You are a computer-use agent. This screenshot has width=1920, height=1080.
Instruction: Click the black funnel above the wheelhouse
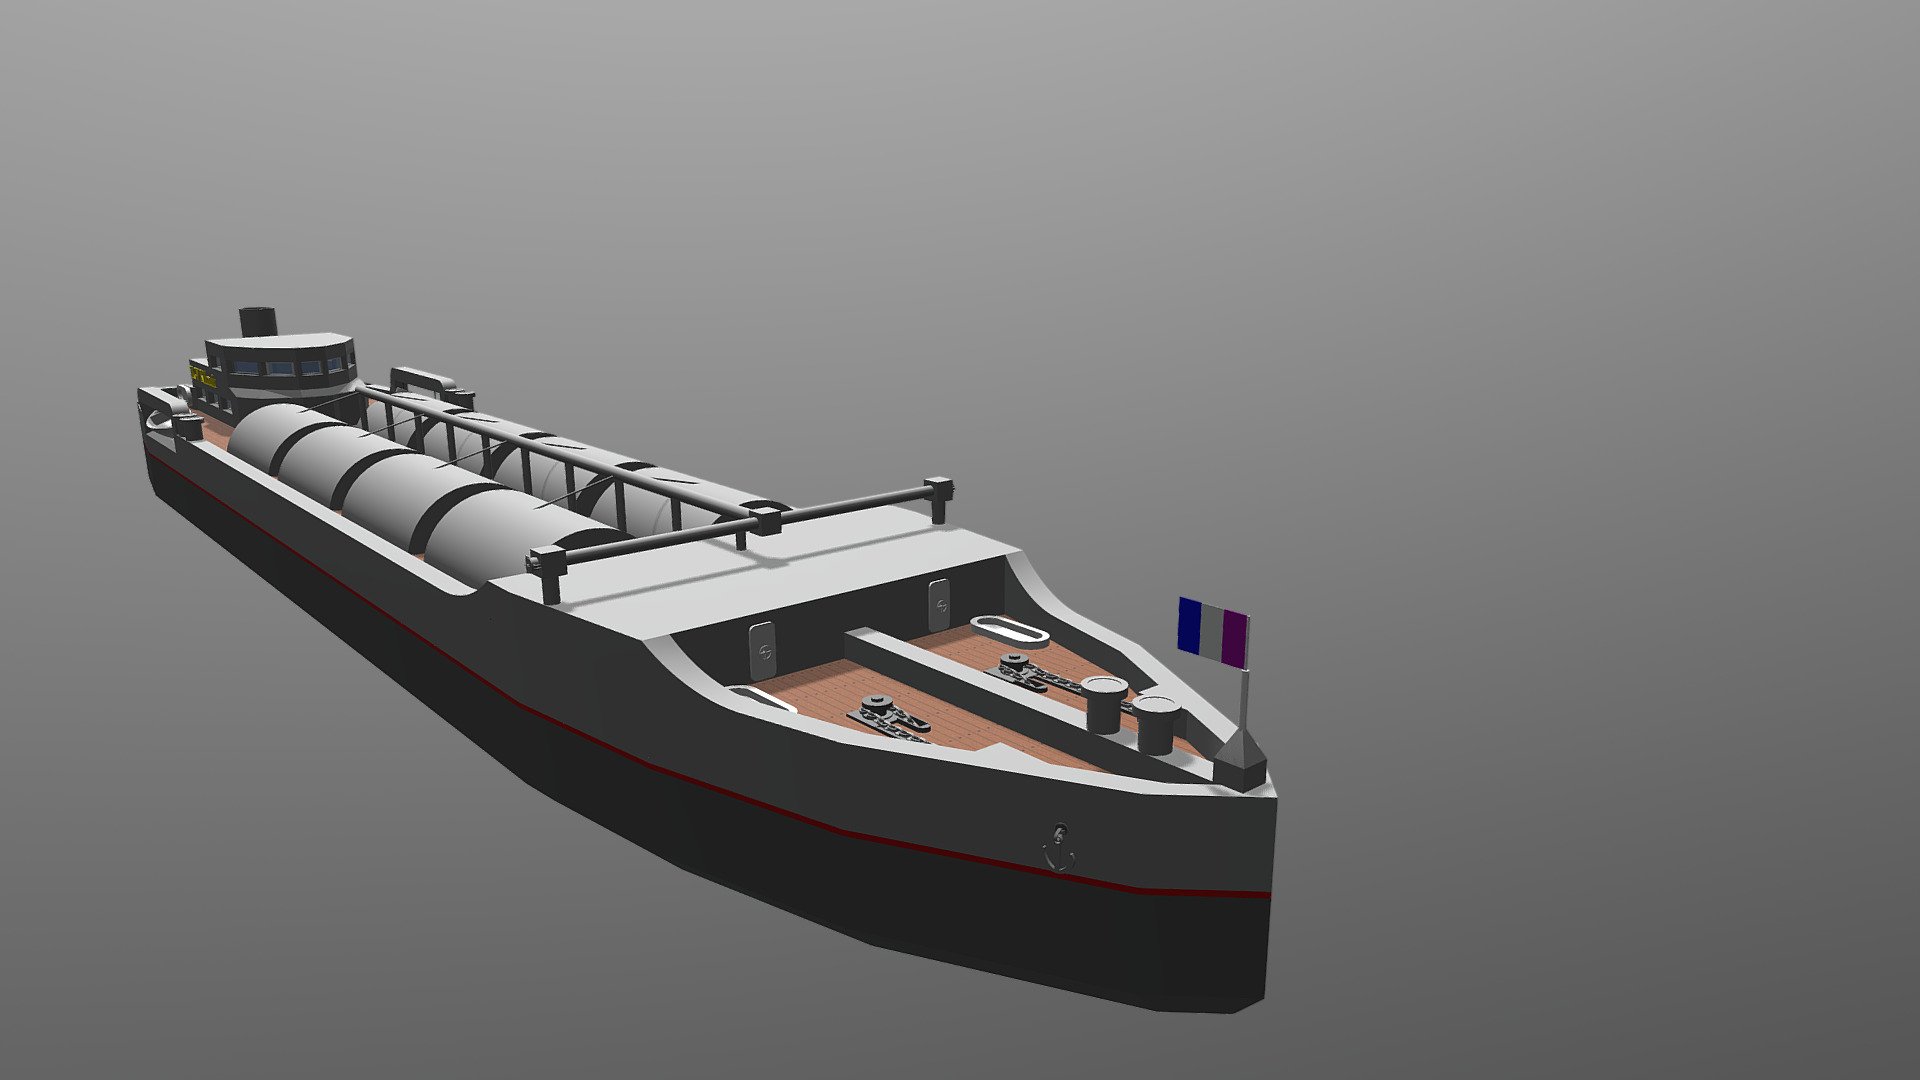click(257, 322)
